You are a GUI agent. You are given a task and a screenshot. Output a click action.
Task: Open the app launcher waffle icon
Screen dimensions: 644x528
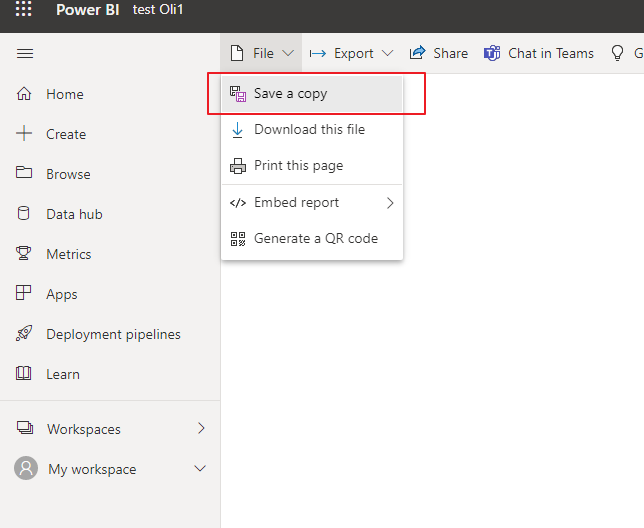tap(23, 9)
